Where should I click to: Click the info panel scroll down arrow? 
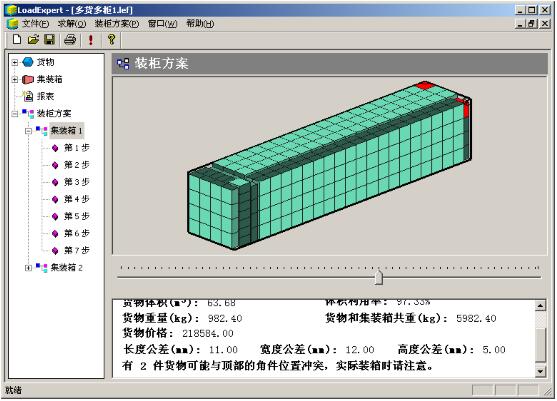(540, 372)
